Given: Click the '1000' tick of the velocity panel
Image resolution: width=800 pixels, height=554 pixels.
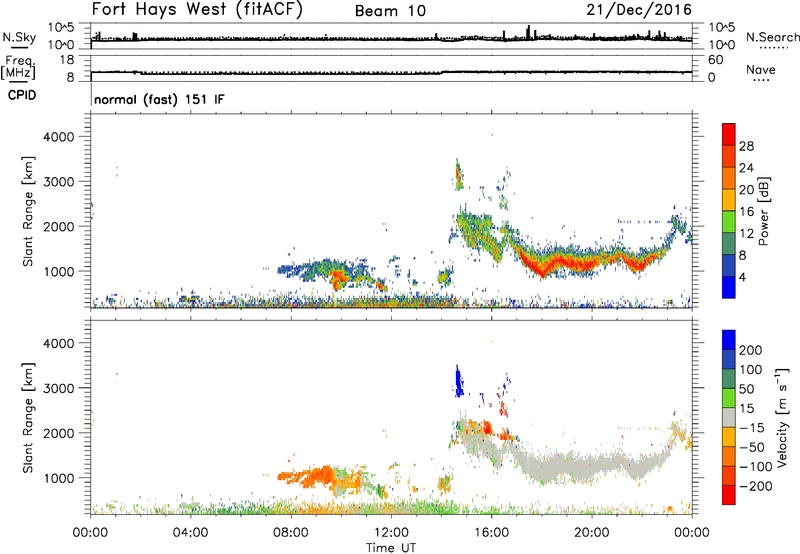Looking at the screenshot, I should coord(59,477).
